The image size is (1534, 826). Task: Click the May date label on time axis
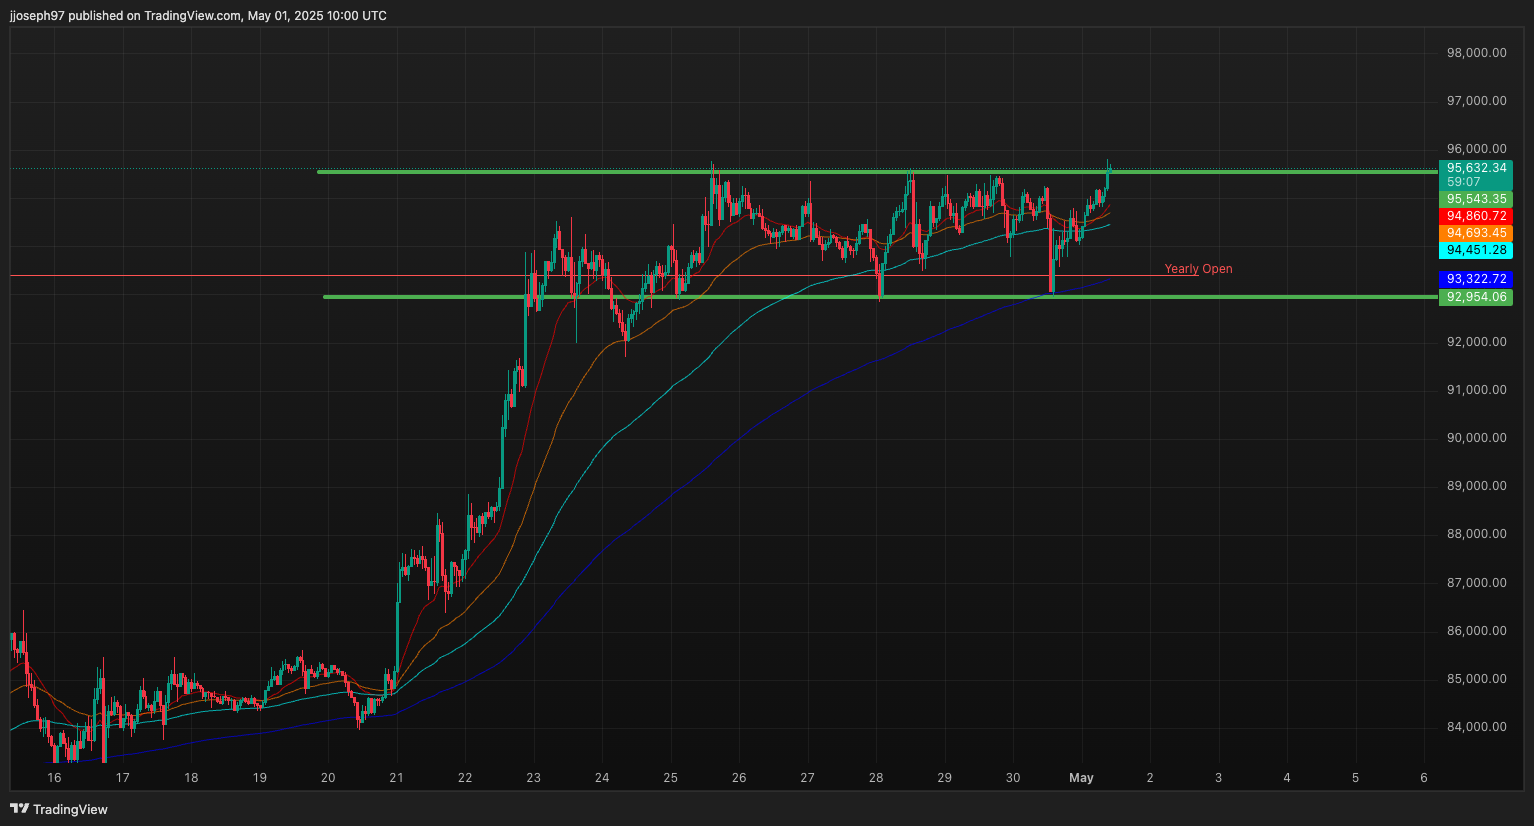(x=1081, y=777)
